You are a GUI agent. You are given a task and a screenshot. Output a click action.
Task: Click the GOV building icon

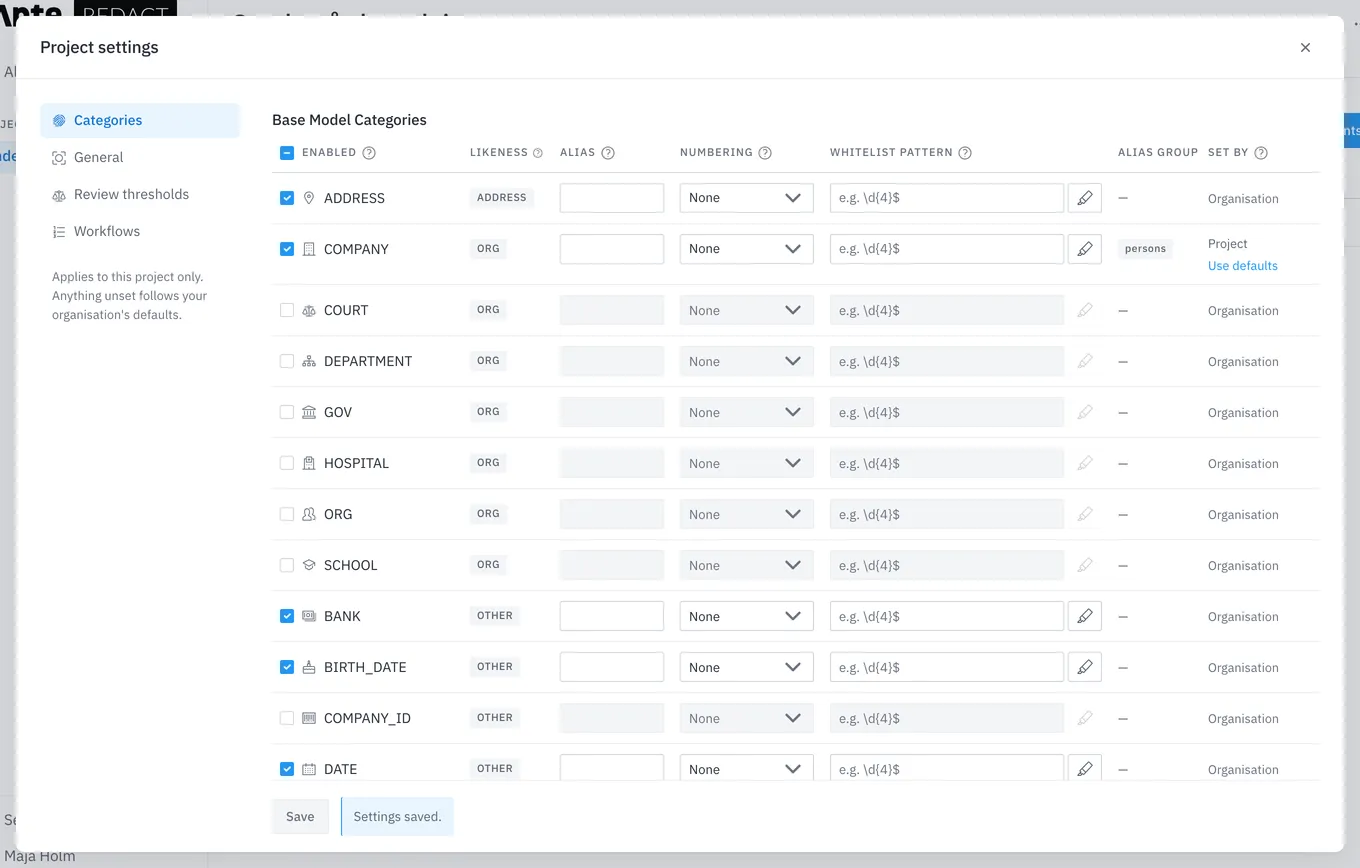(x=309, y=412)
